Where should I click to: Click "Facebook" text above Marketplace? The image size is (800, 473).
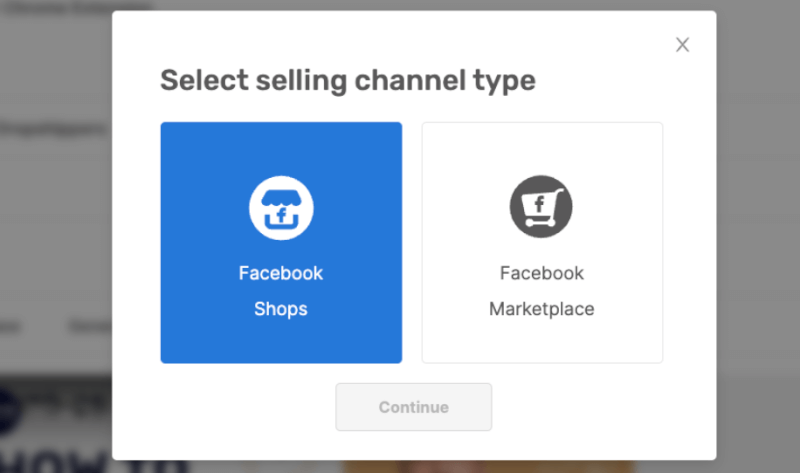(x=541, y=273)
